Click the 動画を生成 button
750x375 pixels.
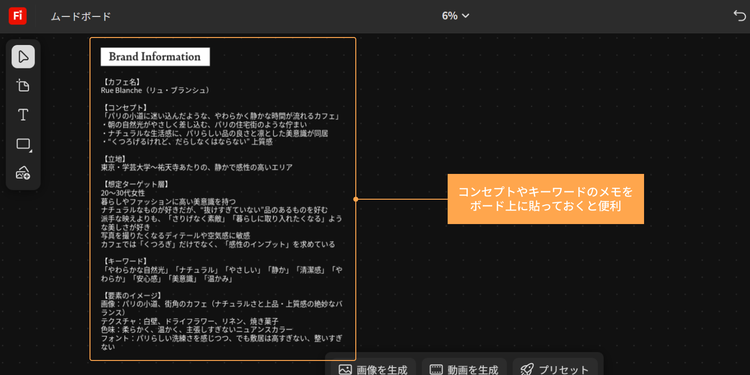pyautogui.click(x=464, y=369)
